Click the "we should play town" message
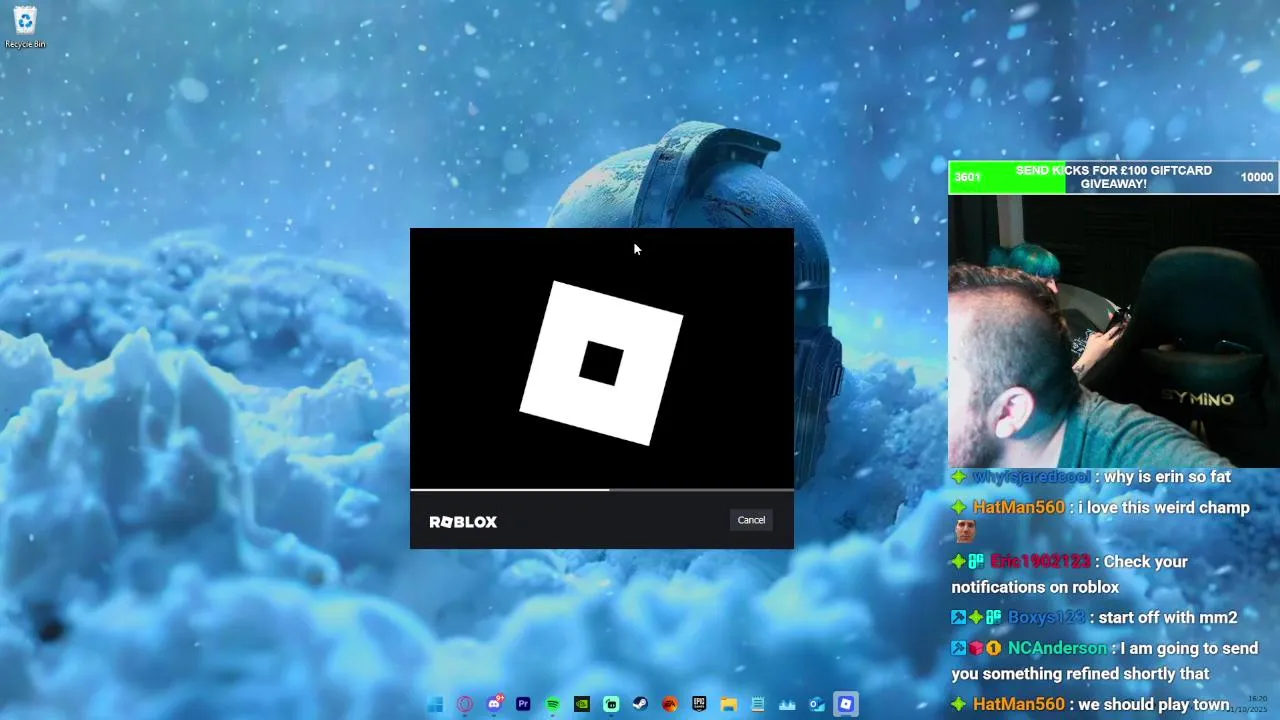 1153,704
